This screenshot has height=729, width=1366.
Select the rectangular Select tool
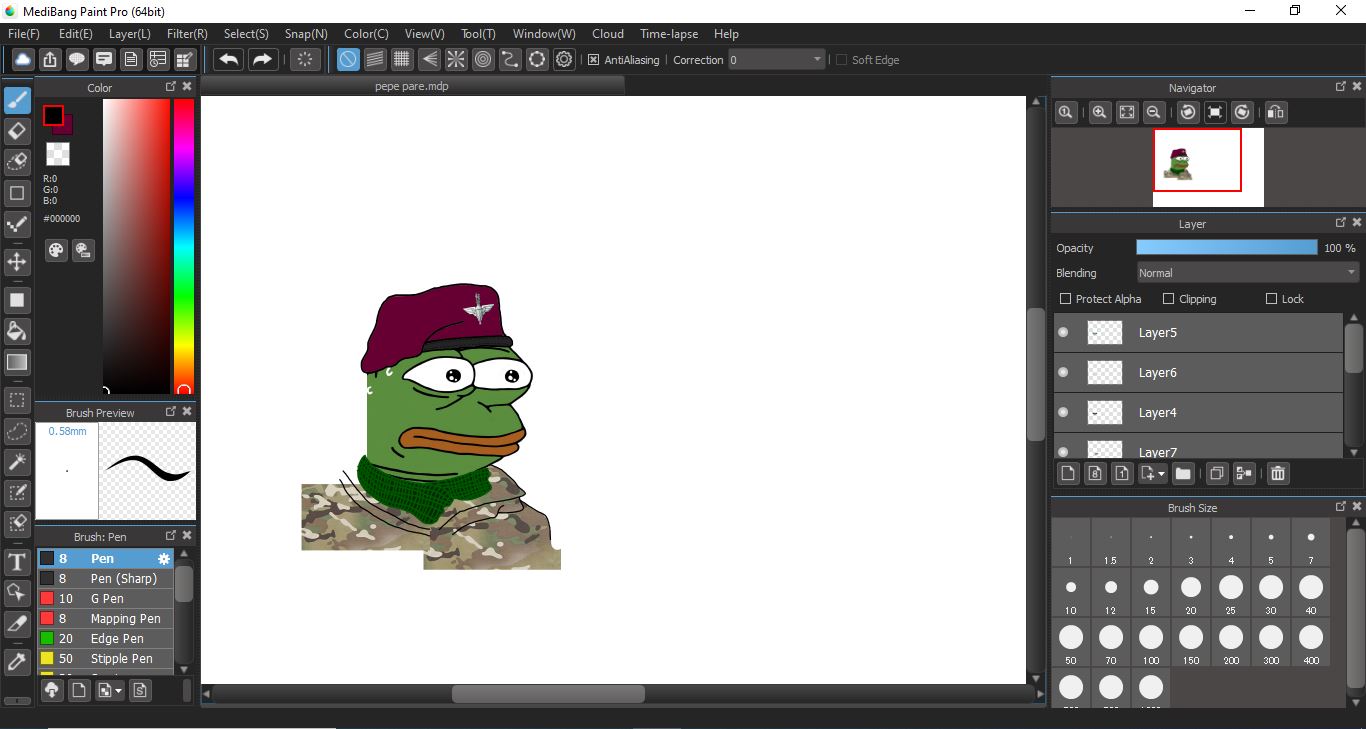(17, 401)
